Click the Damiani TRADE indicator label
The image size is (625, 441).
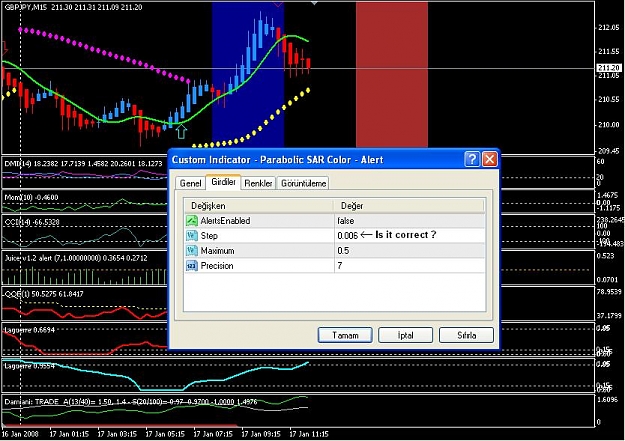(x=131, y=402)
